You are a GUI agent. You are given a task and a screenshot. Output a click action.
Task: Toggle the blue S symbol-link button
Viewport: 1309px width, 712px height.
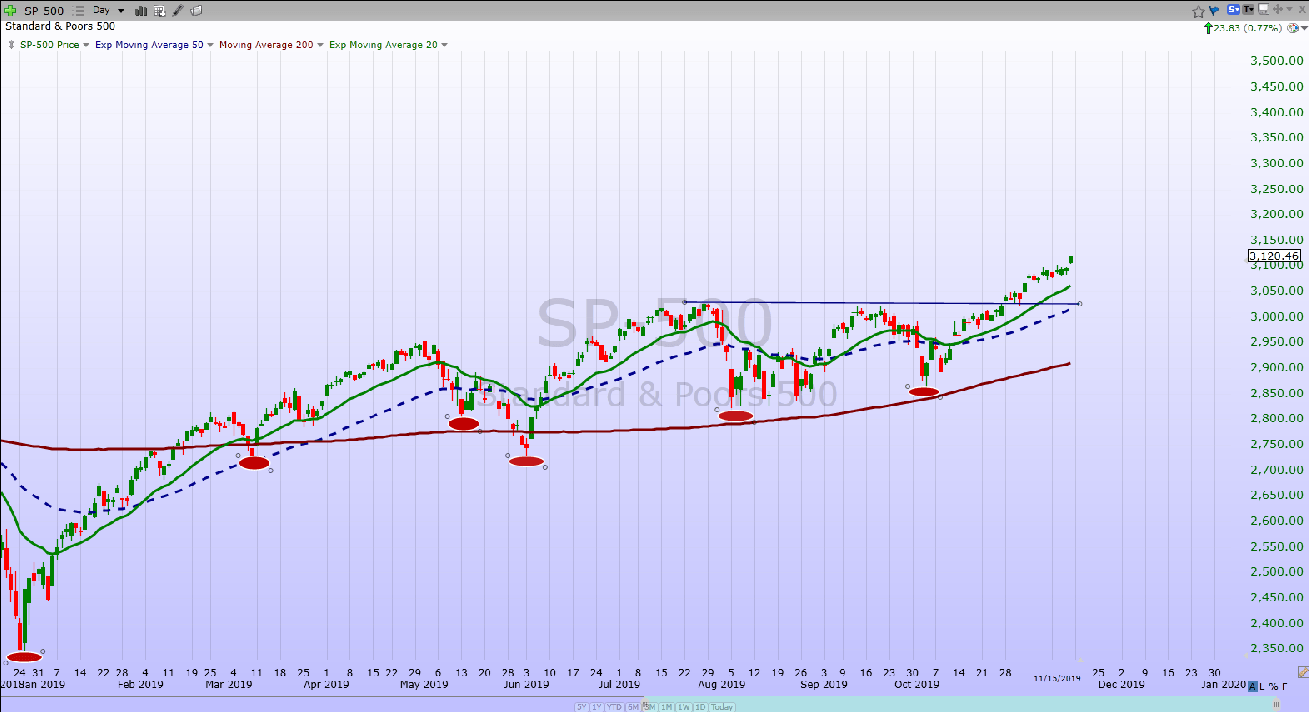tap(1232, 10)
